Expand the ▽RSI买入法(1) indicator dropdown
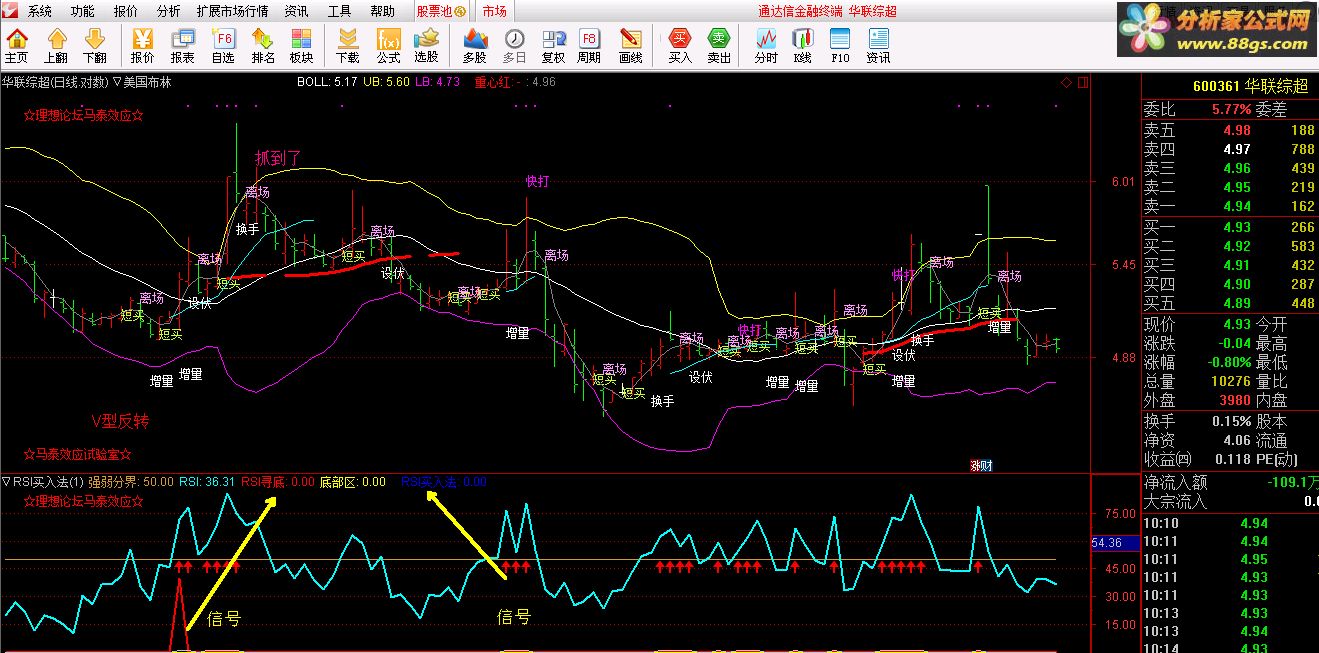The height and width of the screenshot is (653, 1319). click(x=43, y=482)
